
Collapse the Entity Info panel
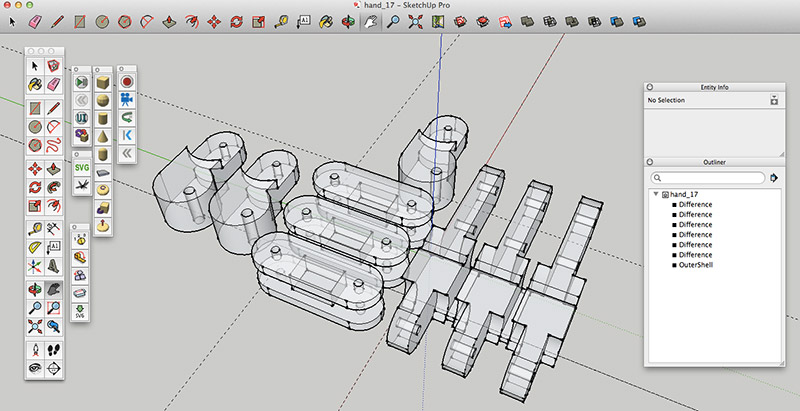(x=649, y=87)
